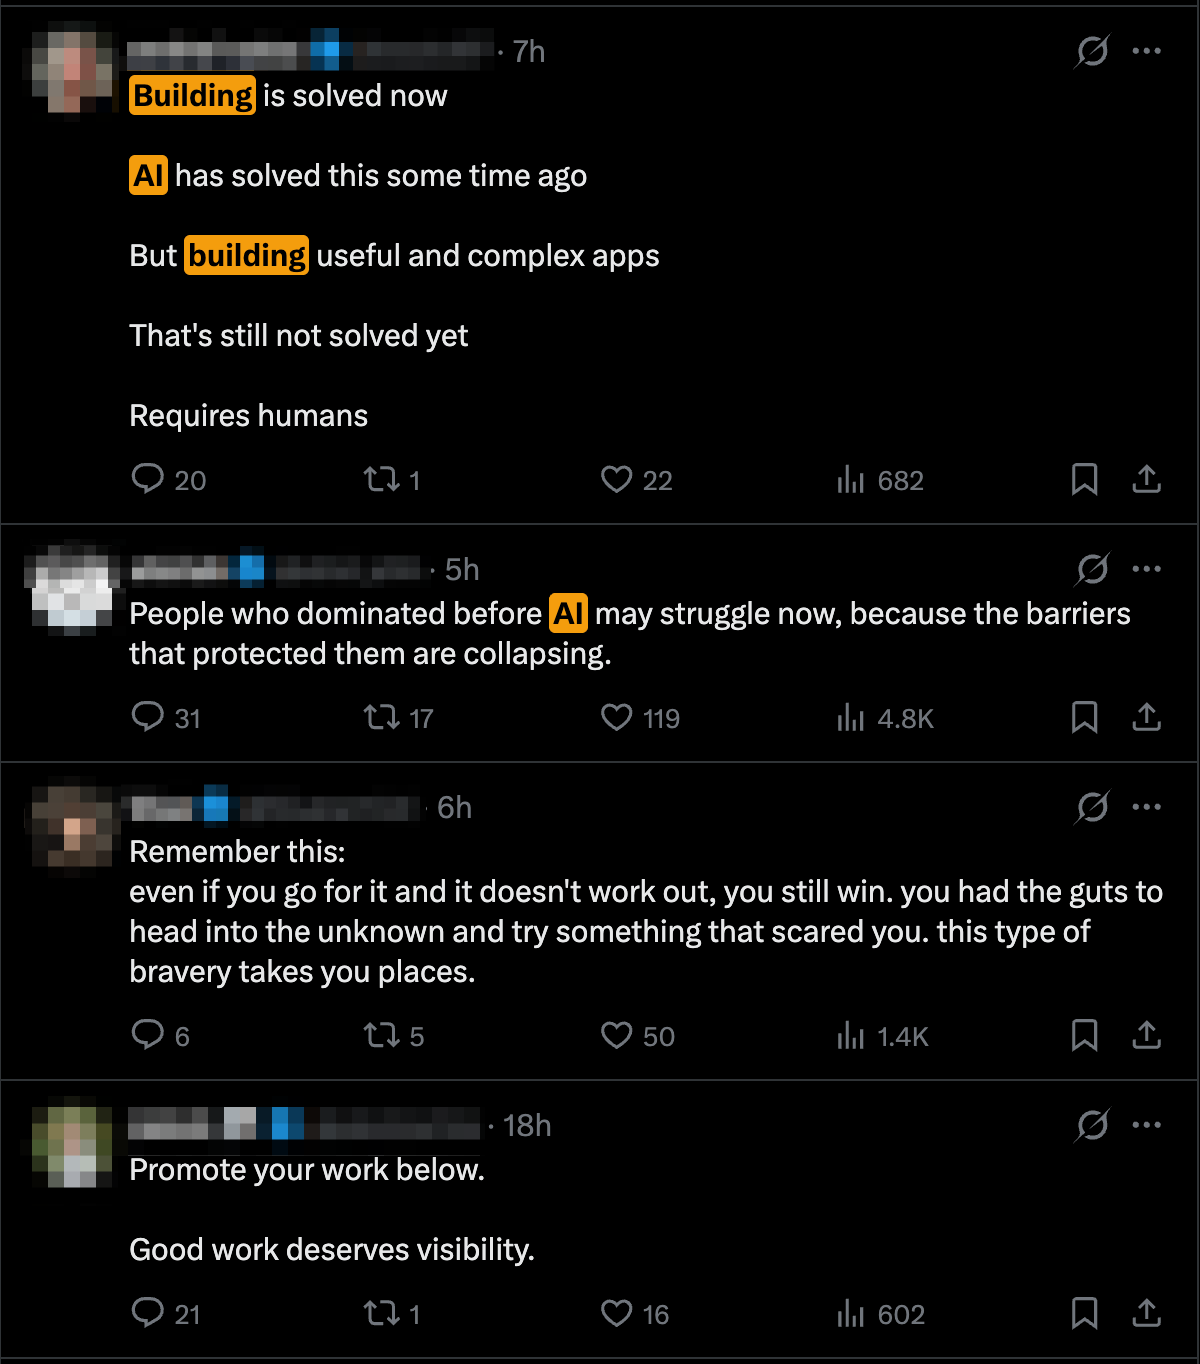The height and width of the screenshot is (1364, 1200).
Task: Repost the 'Building is solved now' post
Action: click(x=382, y=480)
